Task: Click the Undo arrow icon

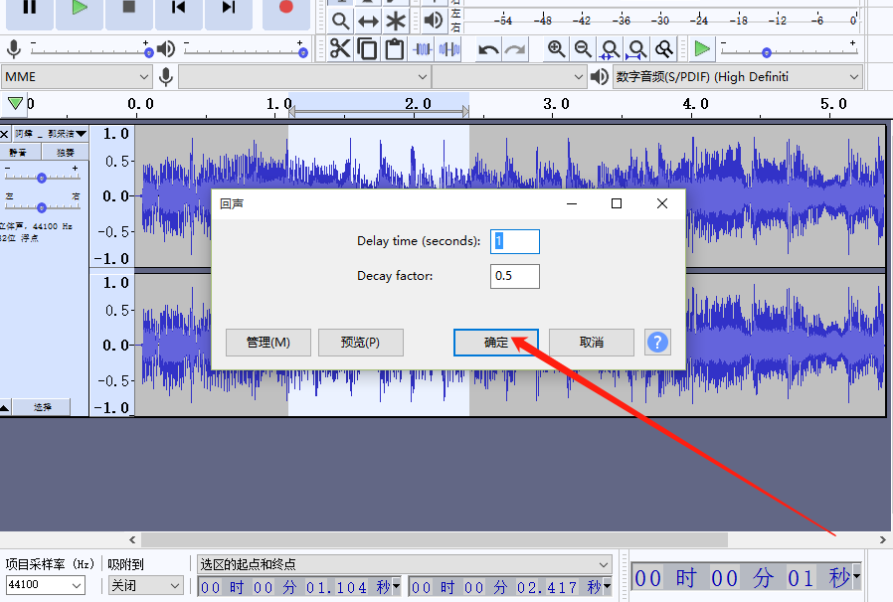Action: tap(488, 49)
